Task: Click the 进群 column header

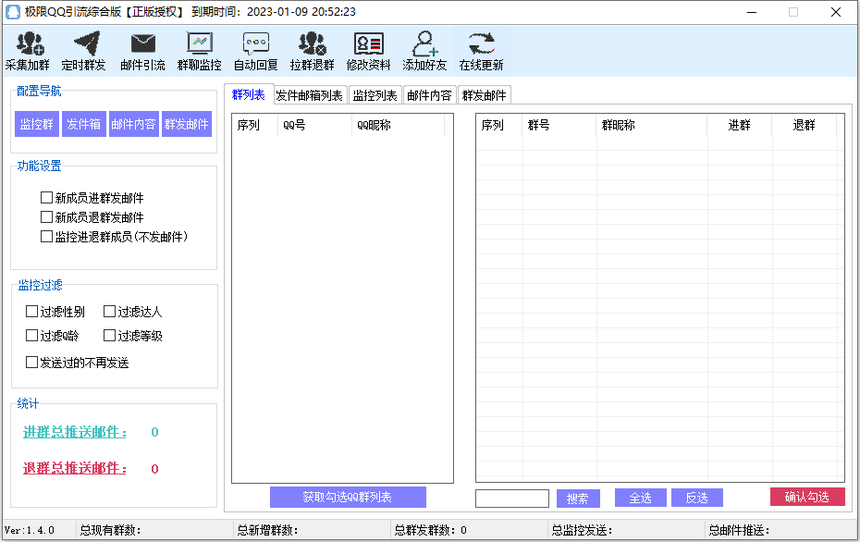Action: point(739,125)
